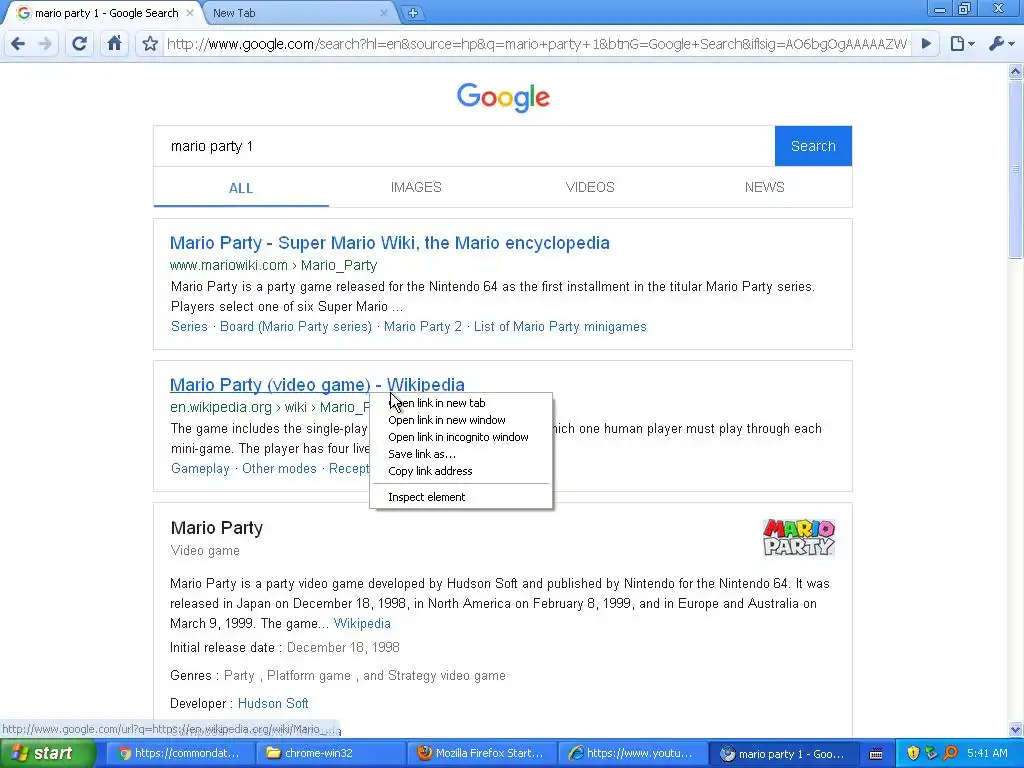Open the page menu icon
Image resolution: width=1024 pixels, height=768 pixels.
tap(961, 44)
